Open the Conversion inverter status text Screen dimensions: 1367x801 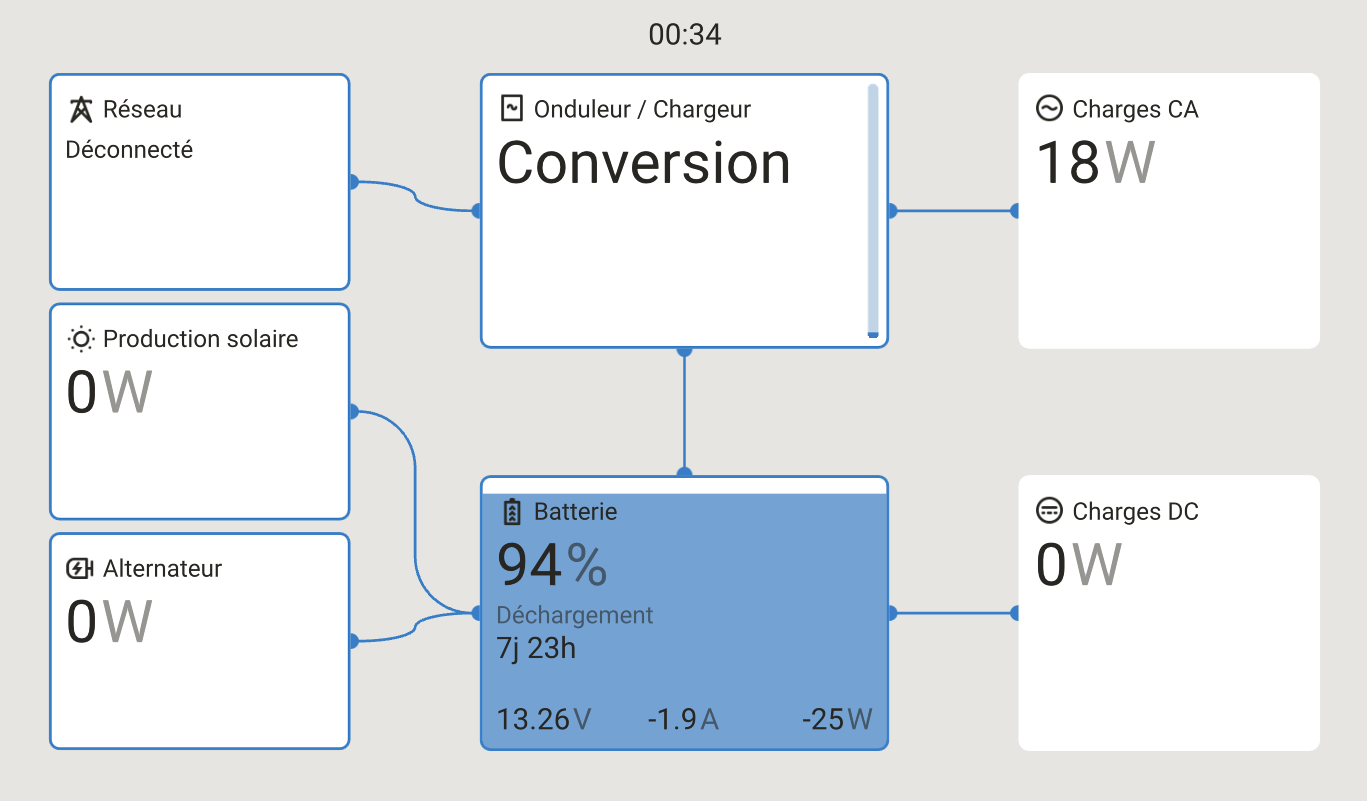click(643, 163)
